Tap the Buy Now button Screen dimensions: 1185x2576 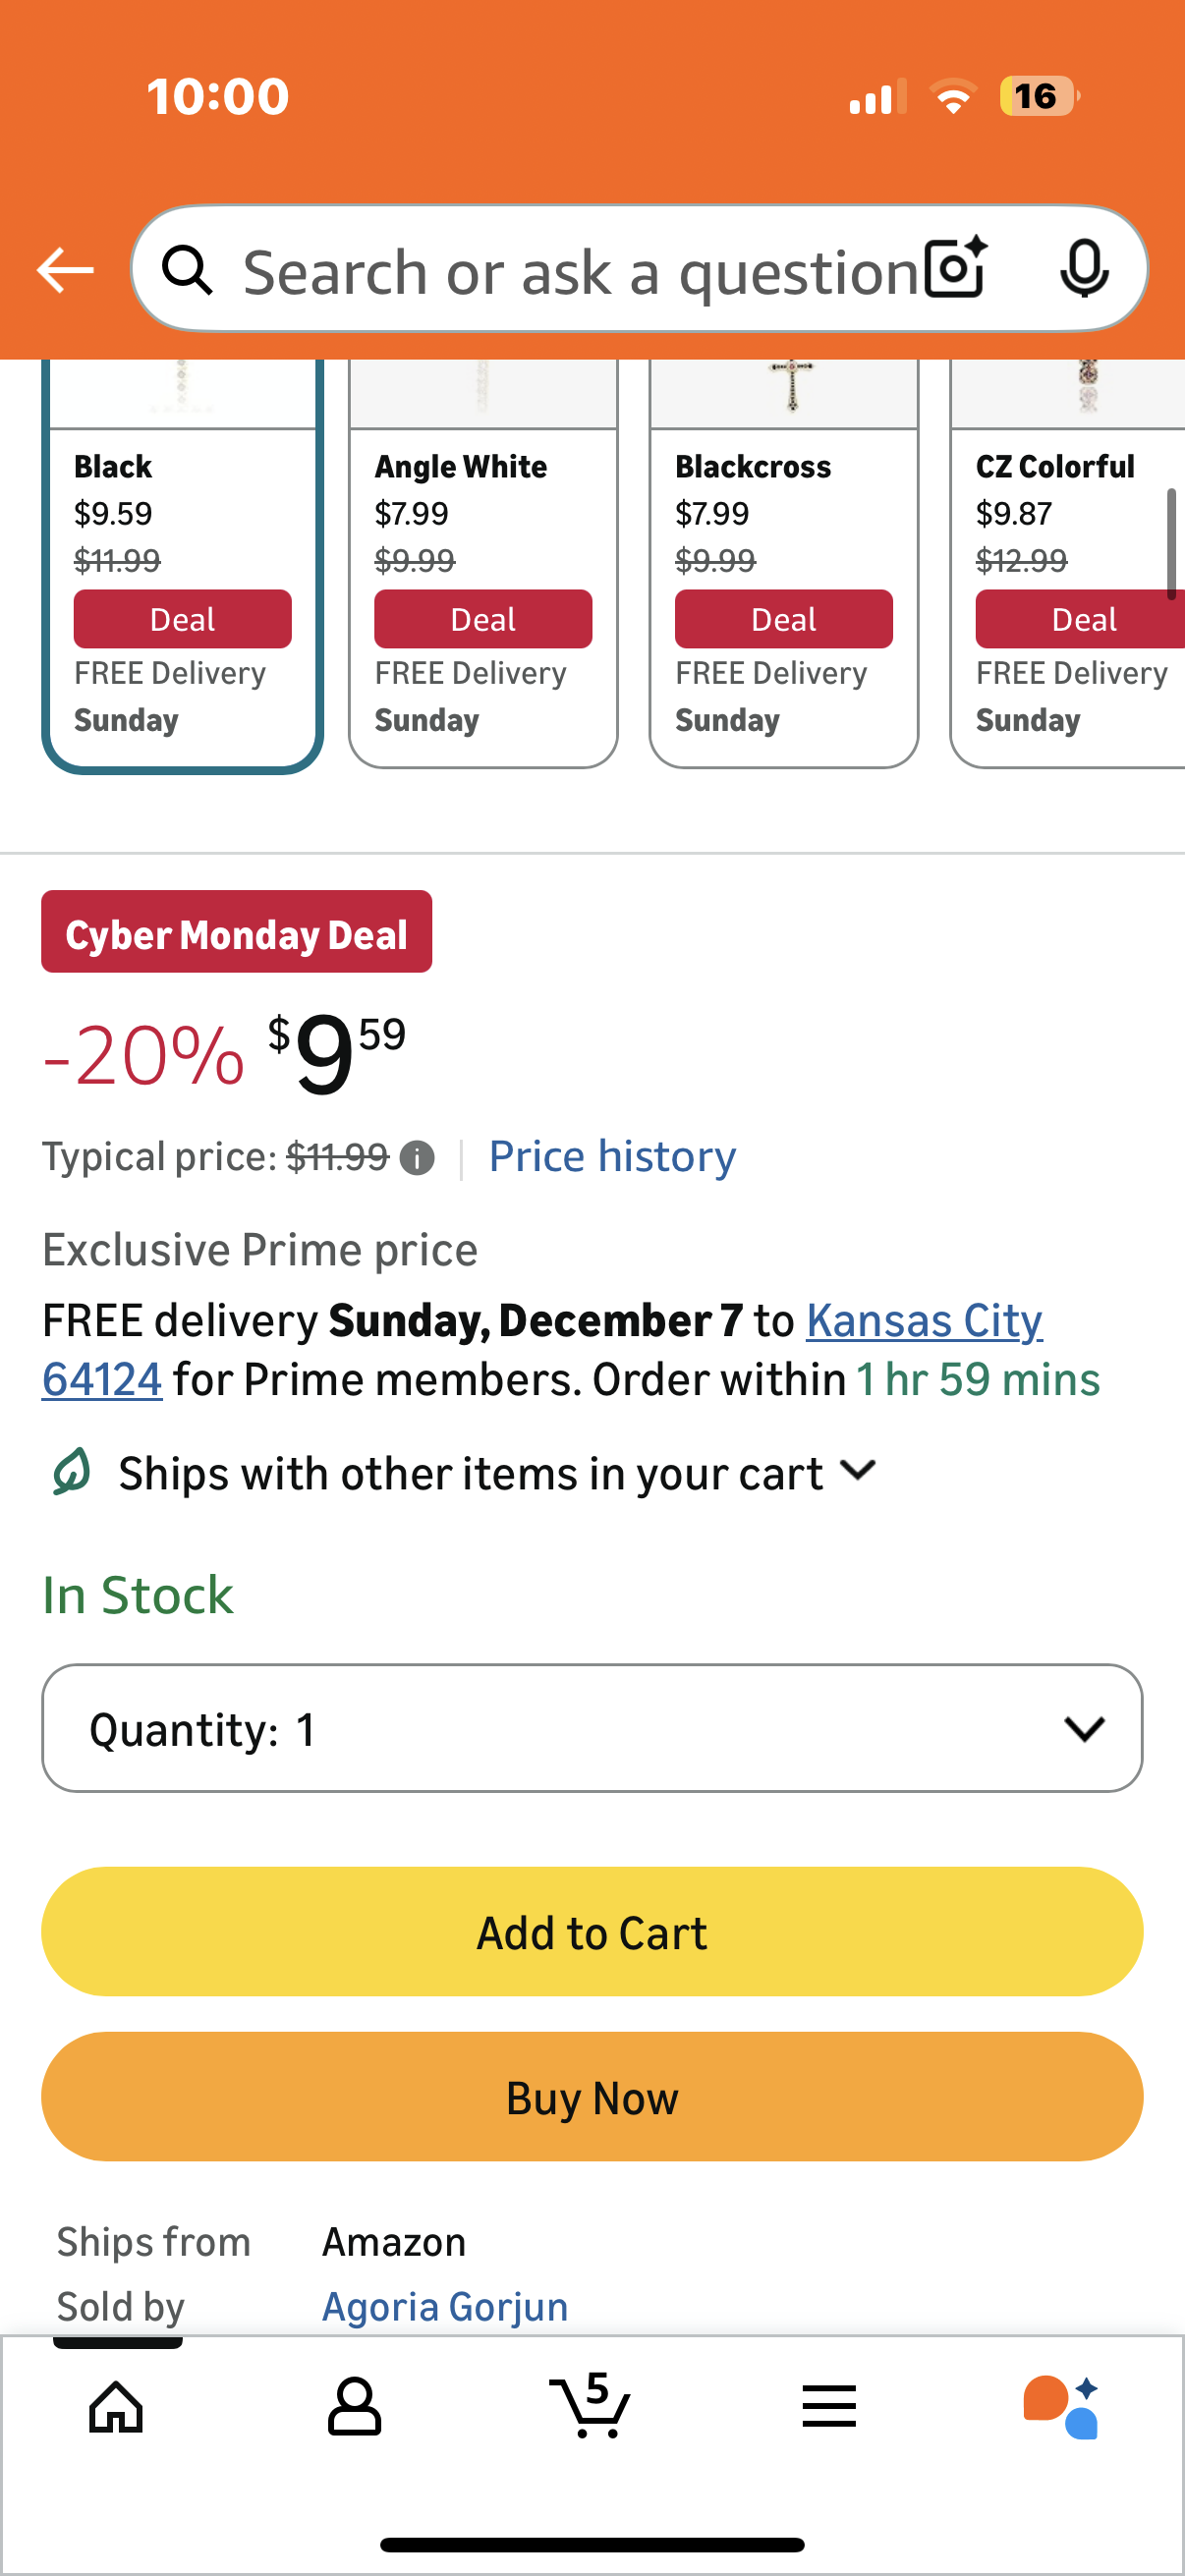(592, 2096)
